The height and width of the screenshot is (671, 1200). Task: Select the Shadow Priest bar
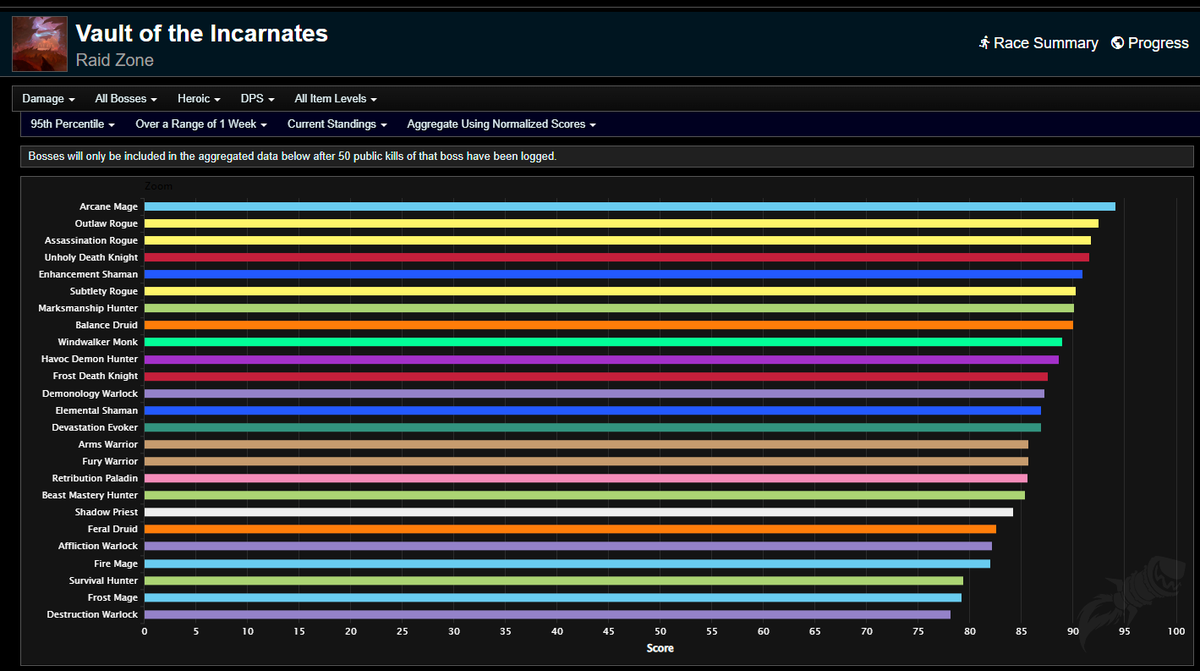click(578, 512)
